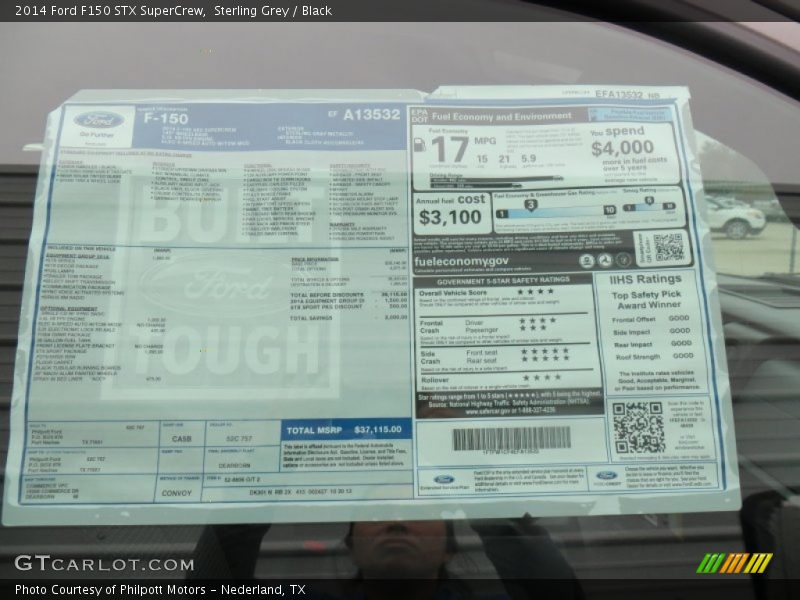Image resolution: width=800 pixels, height=600 pixels.
Task: Click the 'Frontal Offset GOOD' row
Action: [651, 319]
